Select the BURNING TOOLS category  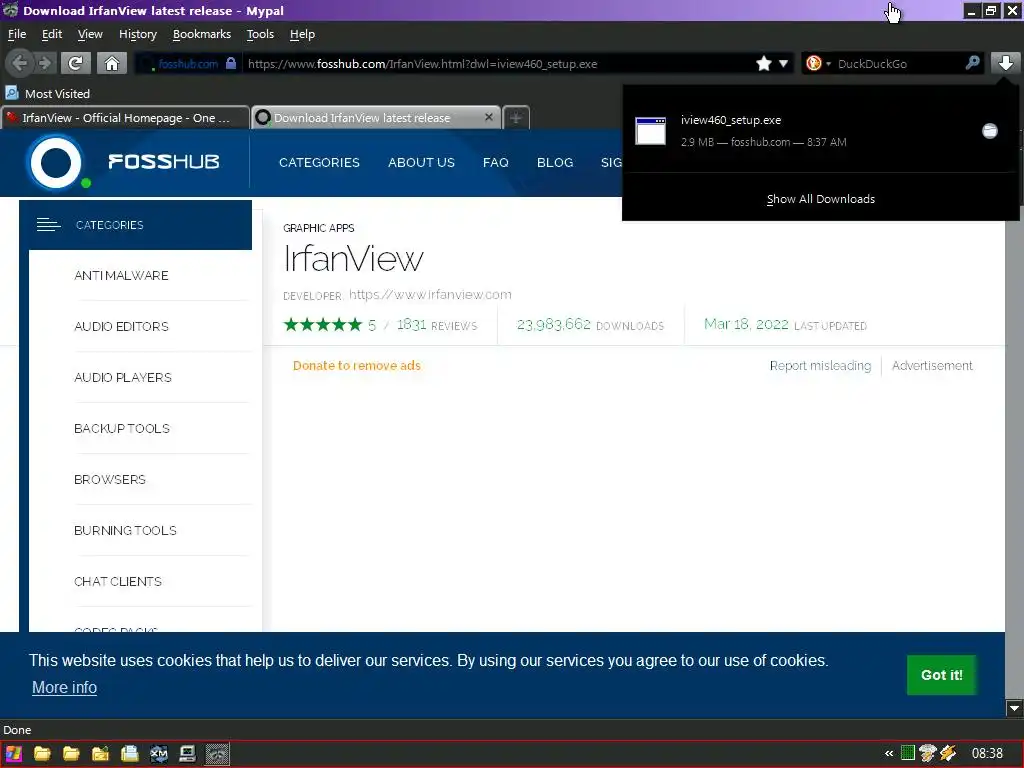(x=125, y=530)
